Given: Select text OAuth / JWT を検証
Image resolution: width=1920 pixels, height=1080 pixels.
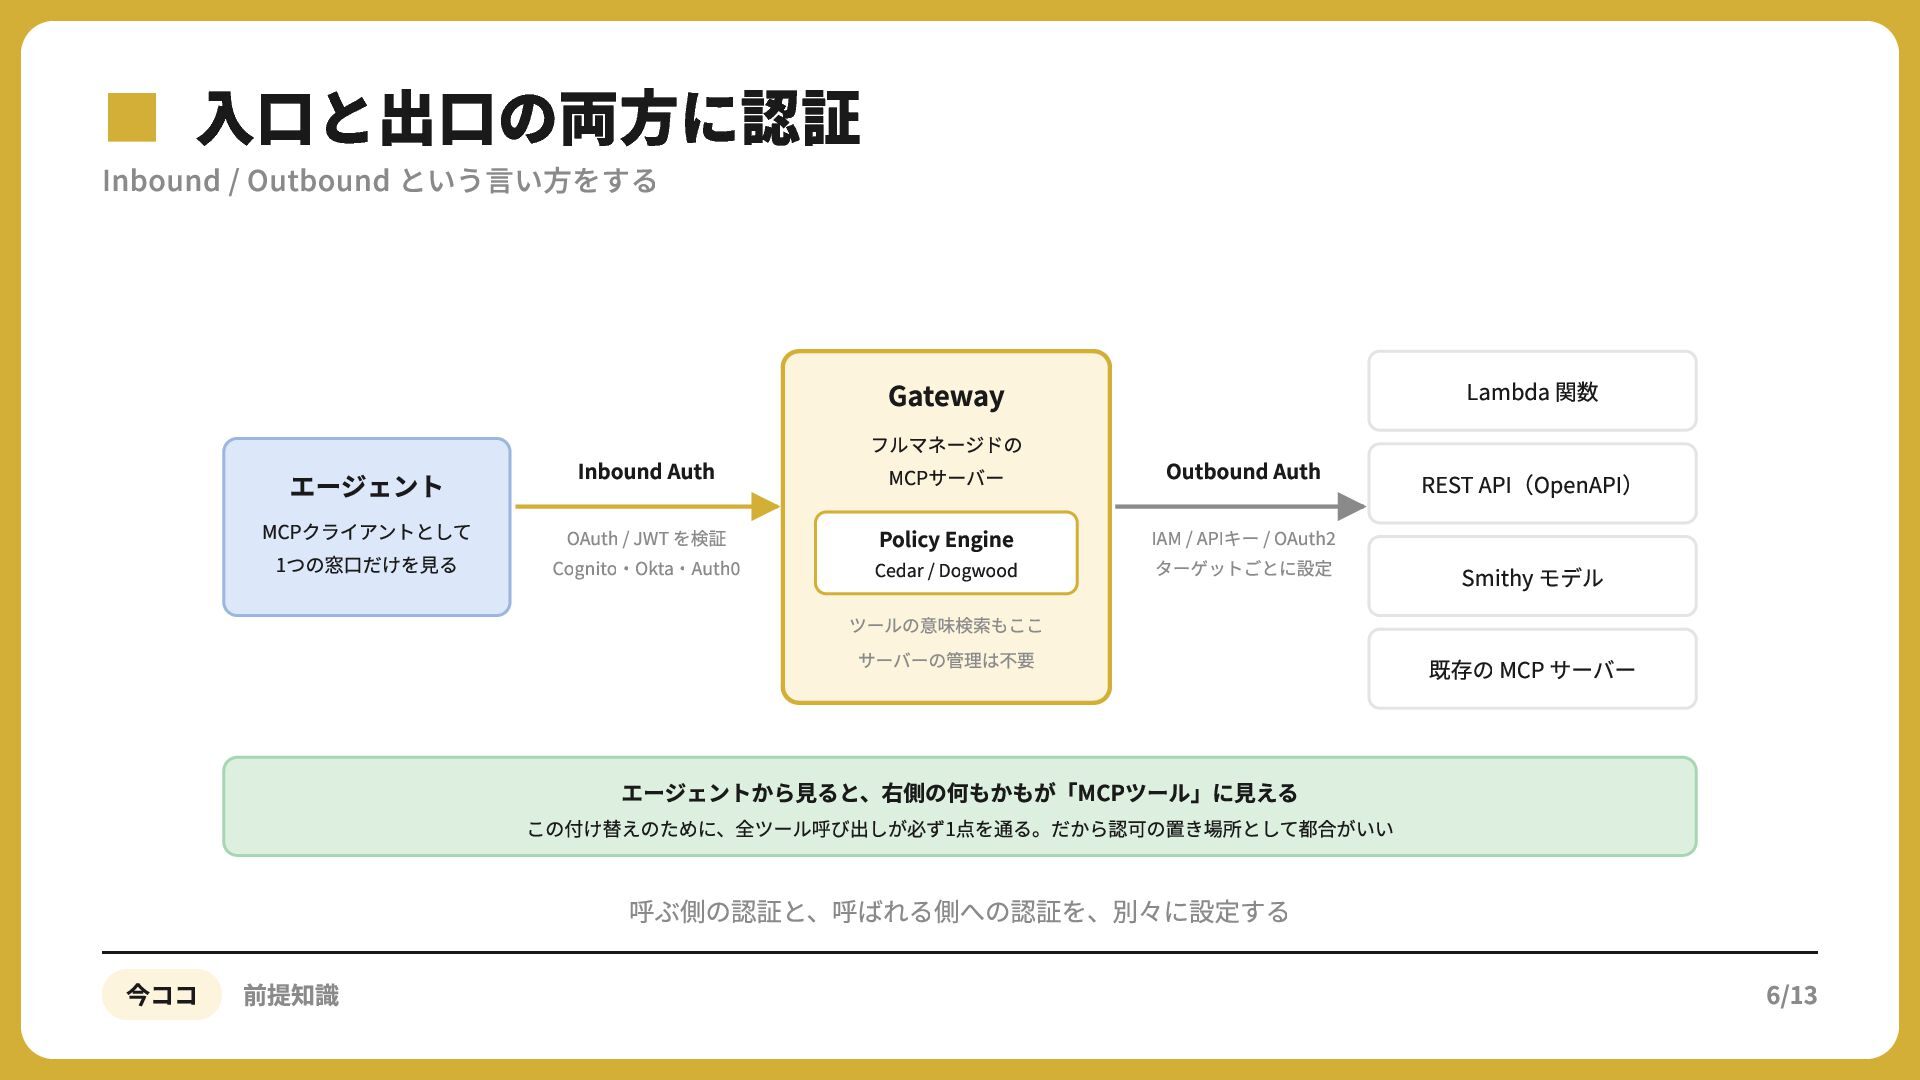Looking at the screenshot, I should [646, 539].
